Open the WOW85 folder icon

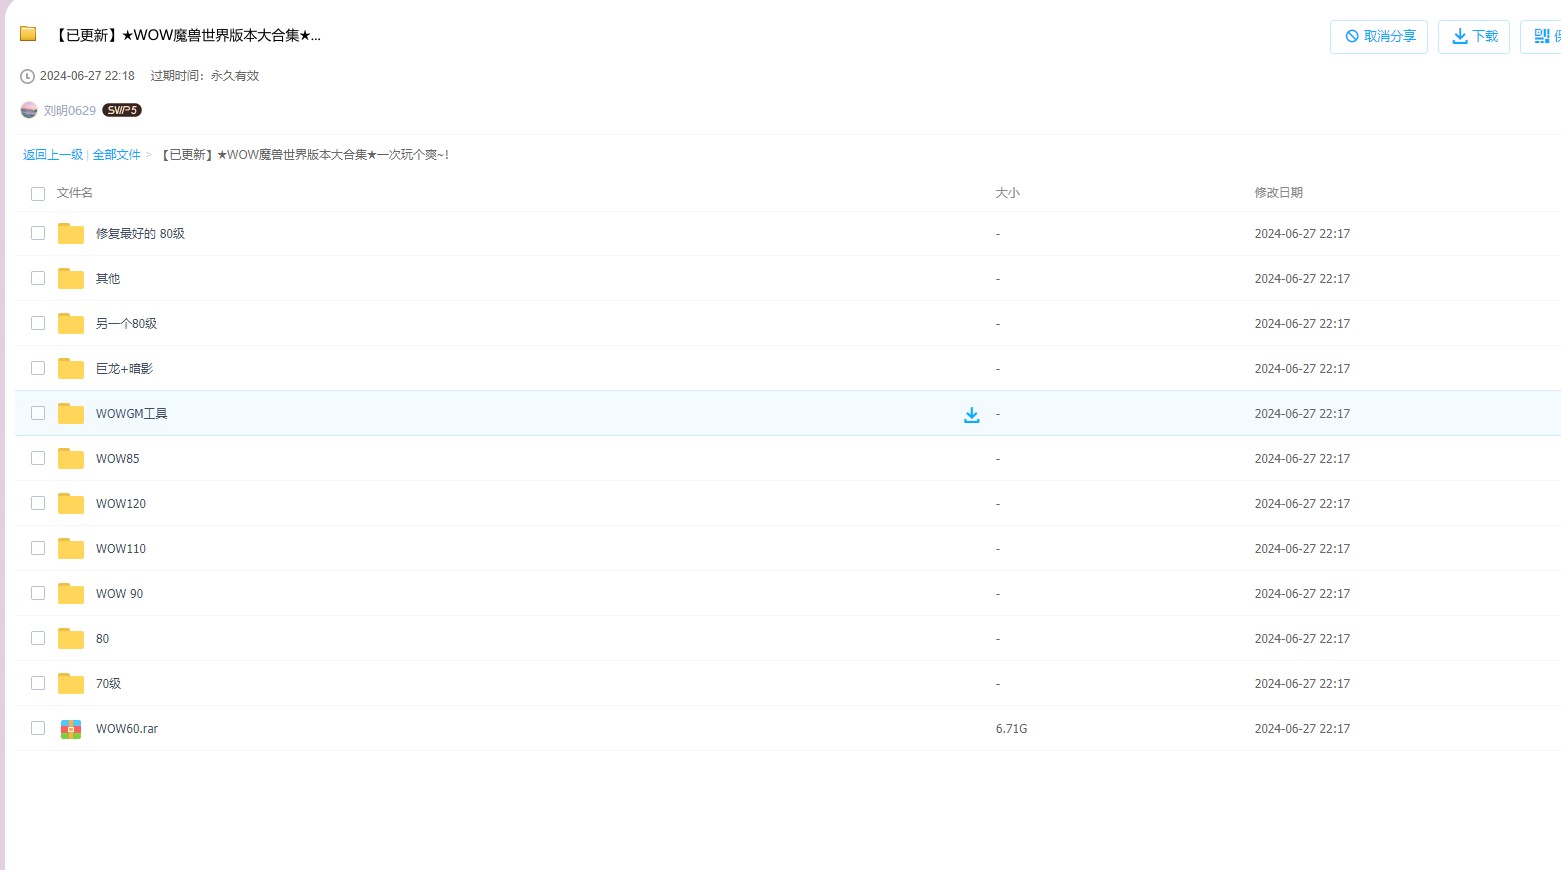coord(71,459)
